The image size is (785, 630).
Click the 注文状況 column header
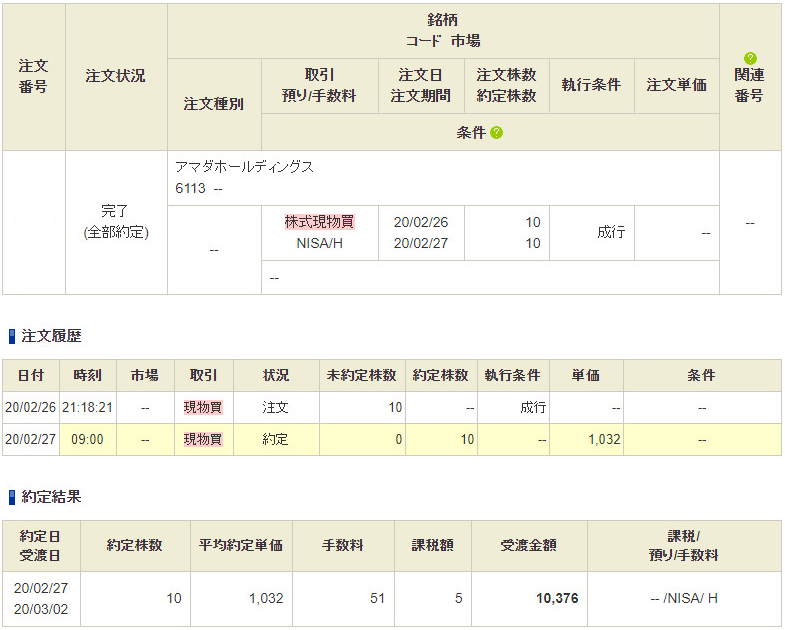coord(115,76)
